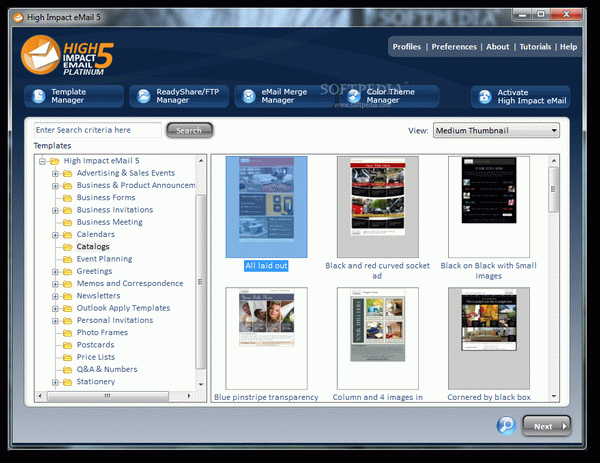Click the Search button

click(x=189, y=130)
